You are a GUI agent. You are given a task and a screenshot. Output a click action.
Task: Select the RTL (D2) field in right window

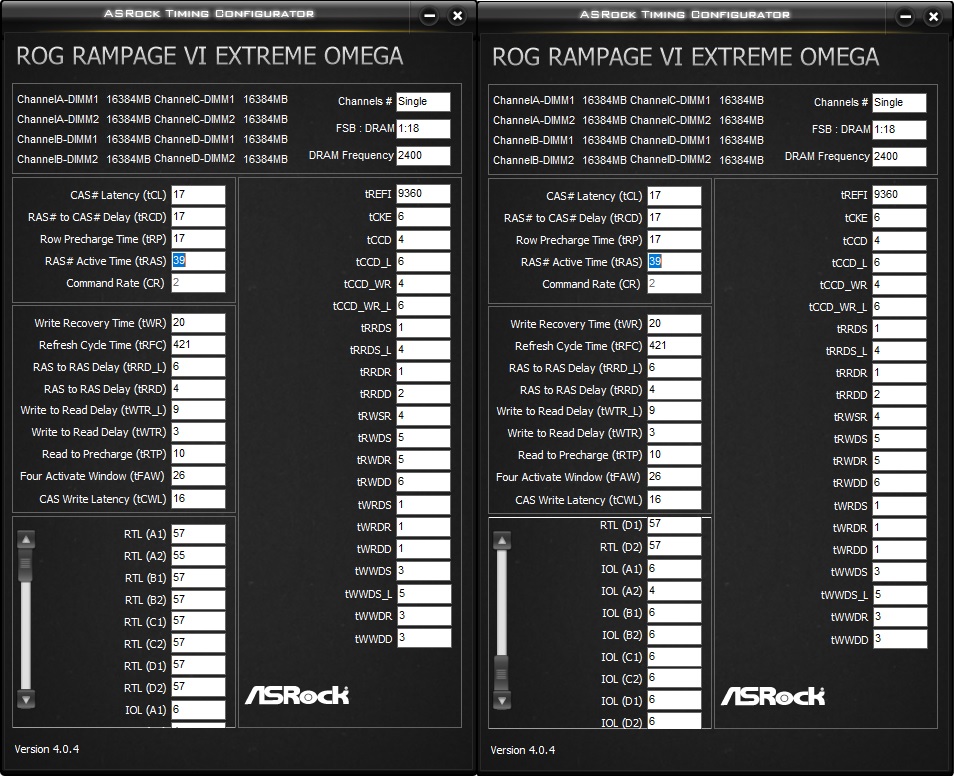[x=674, y=546]
